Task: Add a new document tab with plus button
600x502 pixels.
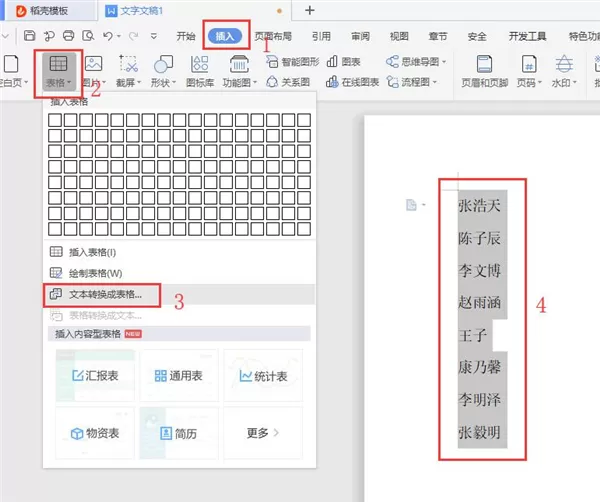Action: (x=310, y=10)
